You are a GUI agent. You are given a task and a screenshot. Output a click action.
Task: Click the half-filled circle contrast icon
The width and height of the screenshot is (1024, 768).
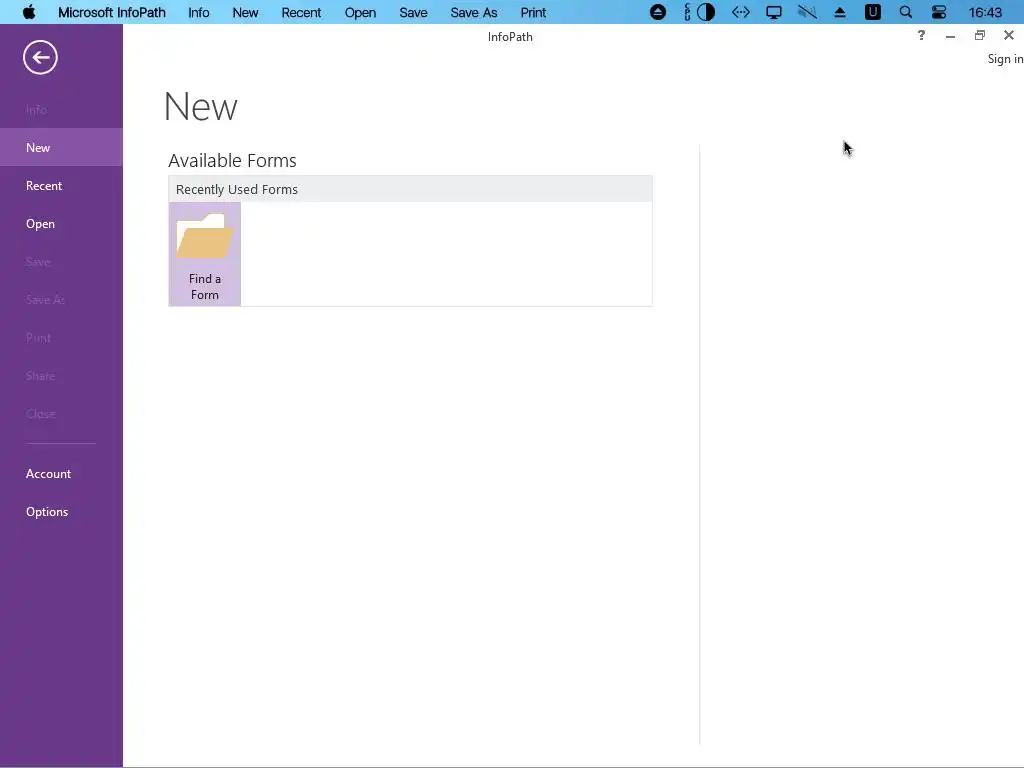[x=706, y=12]
